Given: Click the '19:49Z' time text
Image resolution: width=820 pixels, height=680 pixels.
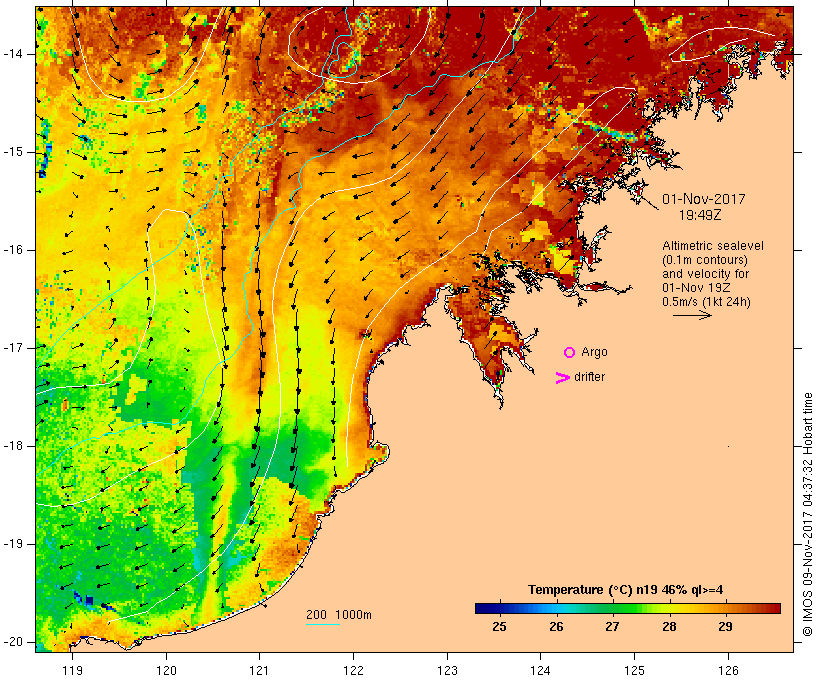Looking at the screenshot, I should [700, 215].
